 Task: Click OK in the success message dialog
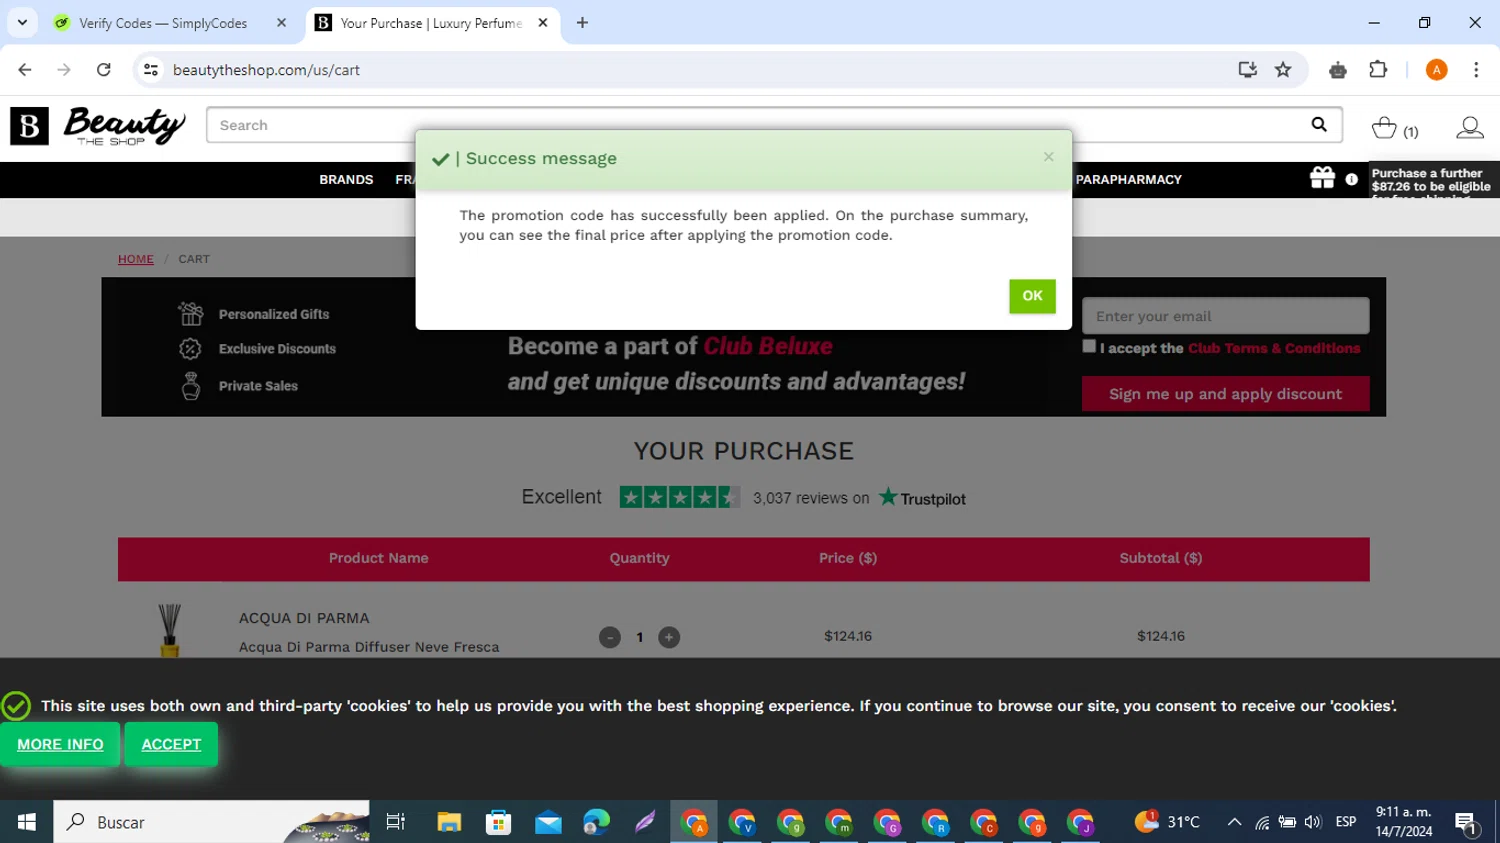(x=1032, y=296)
